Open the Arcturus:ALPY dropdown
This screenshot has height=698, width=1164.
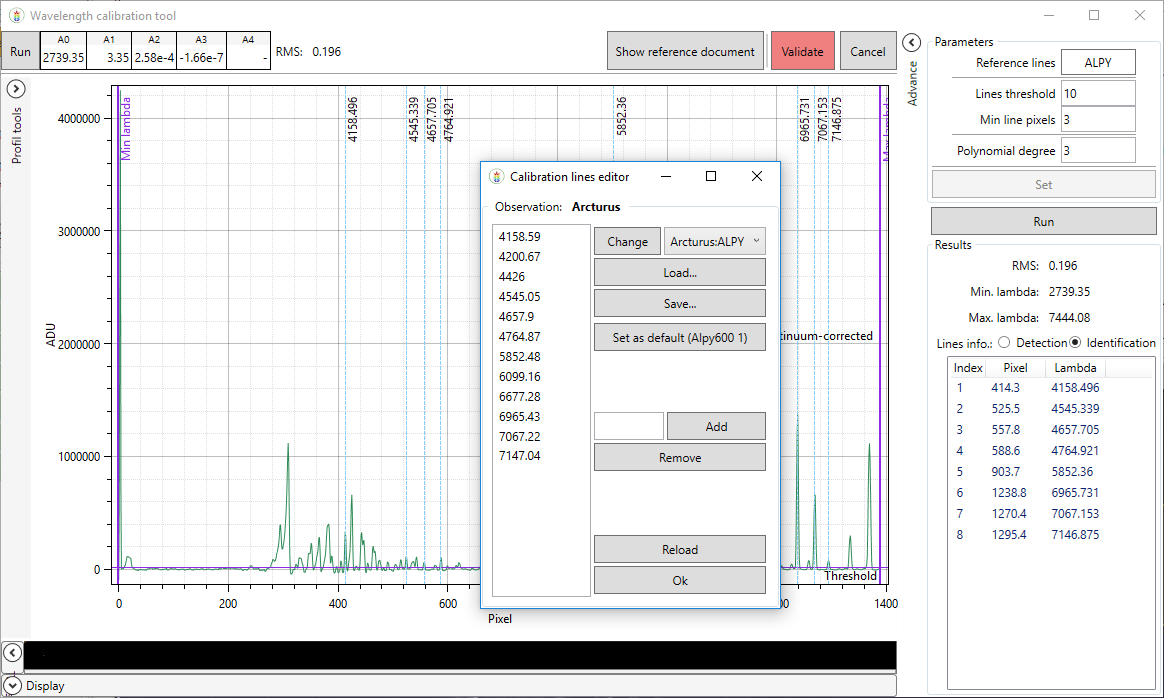715,241
